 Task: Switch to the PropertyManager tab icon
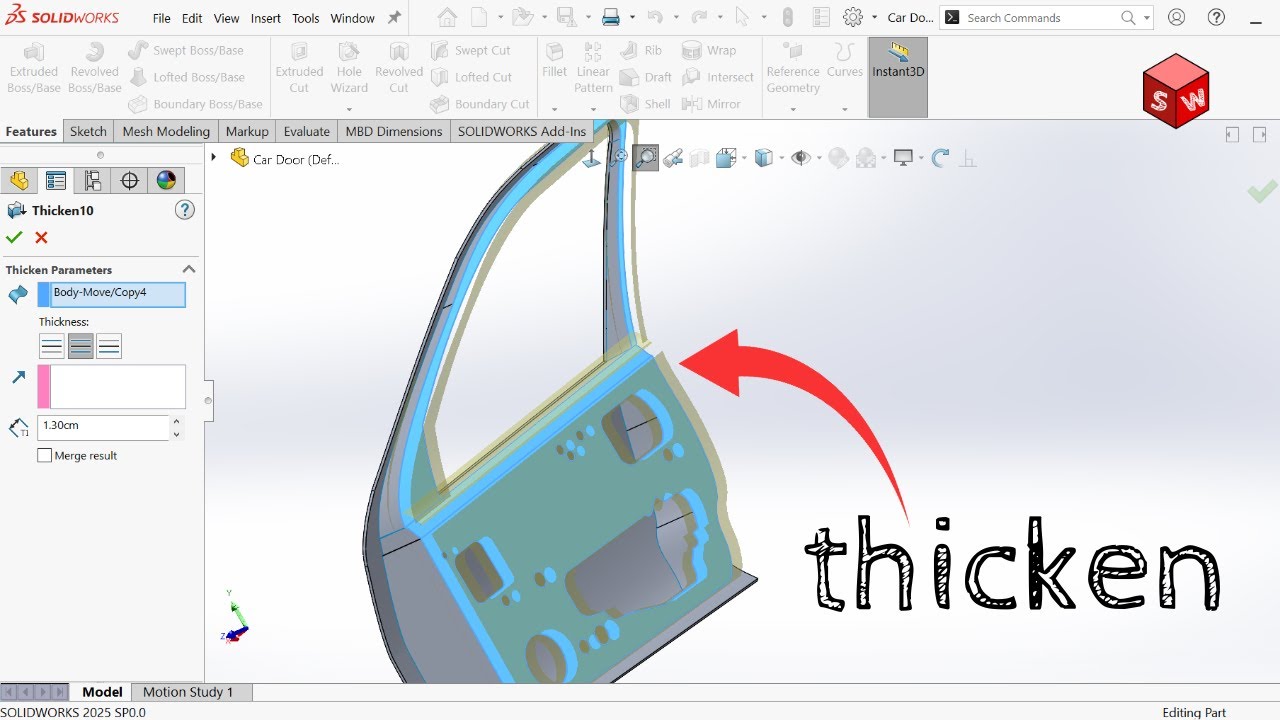(x=56, y=180)
